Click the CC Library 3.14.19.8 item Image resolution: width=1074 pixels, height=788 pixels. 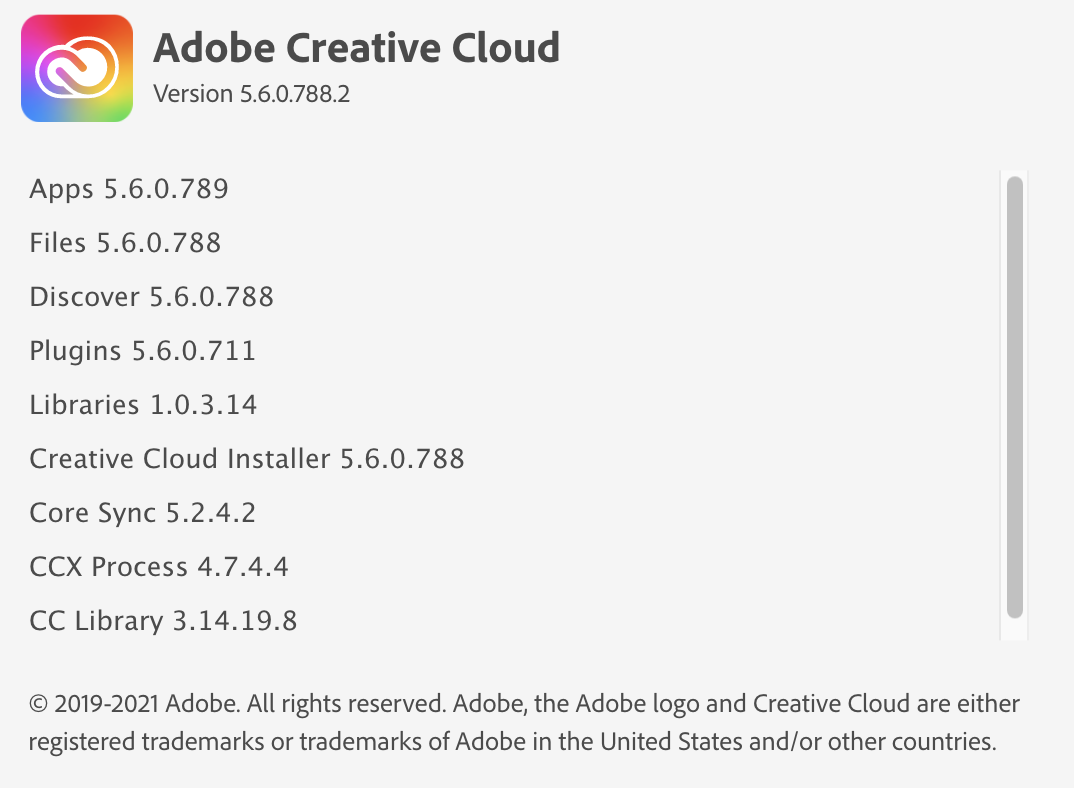pyautogui.click(x=163, y=620)
